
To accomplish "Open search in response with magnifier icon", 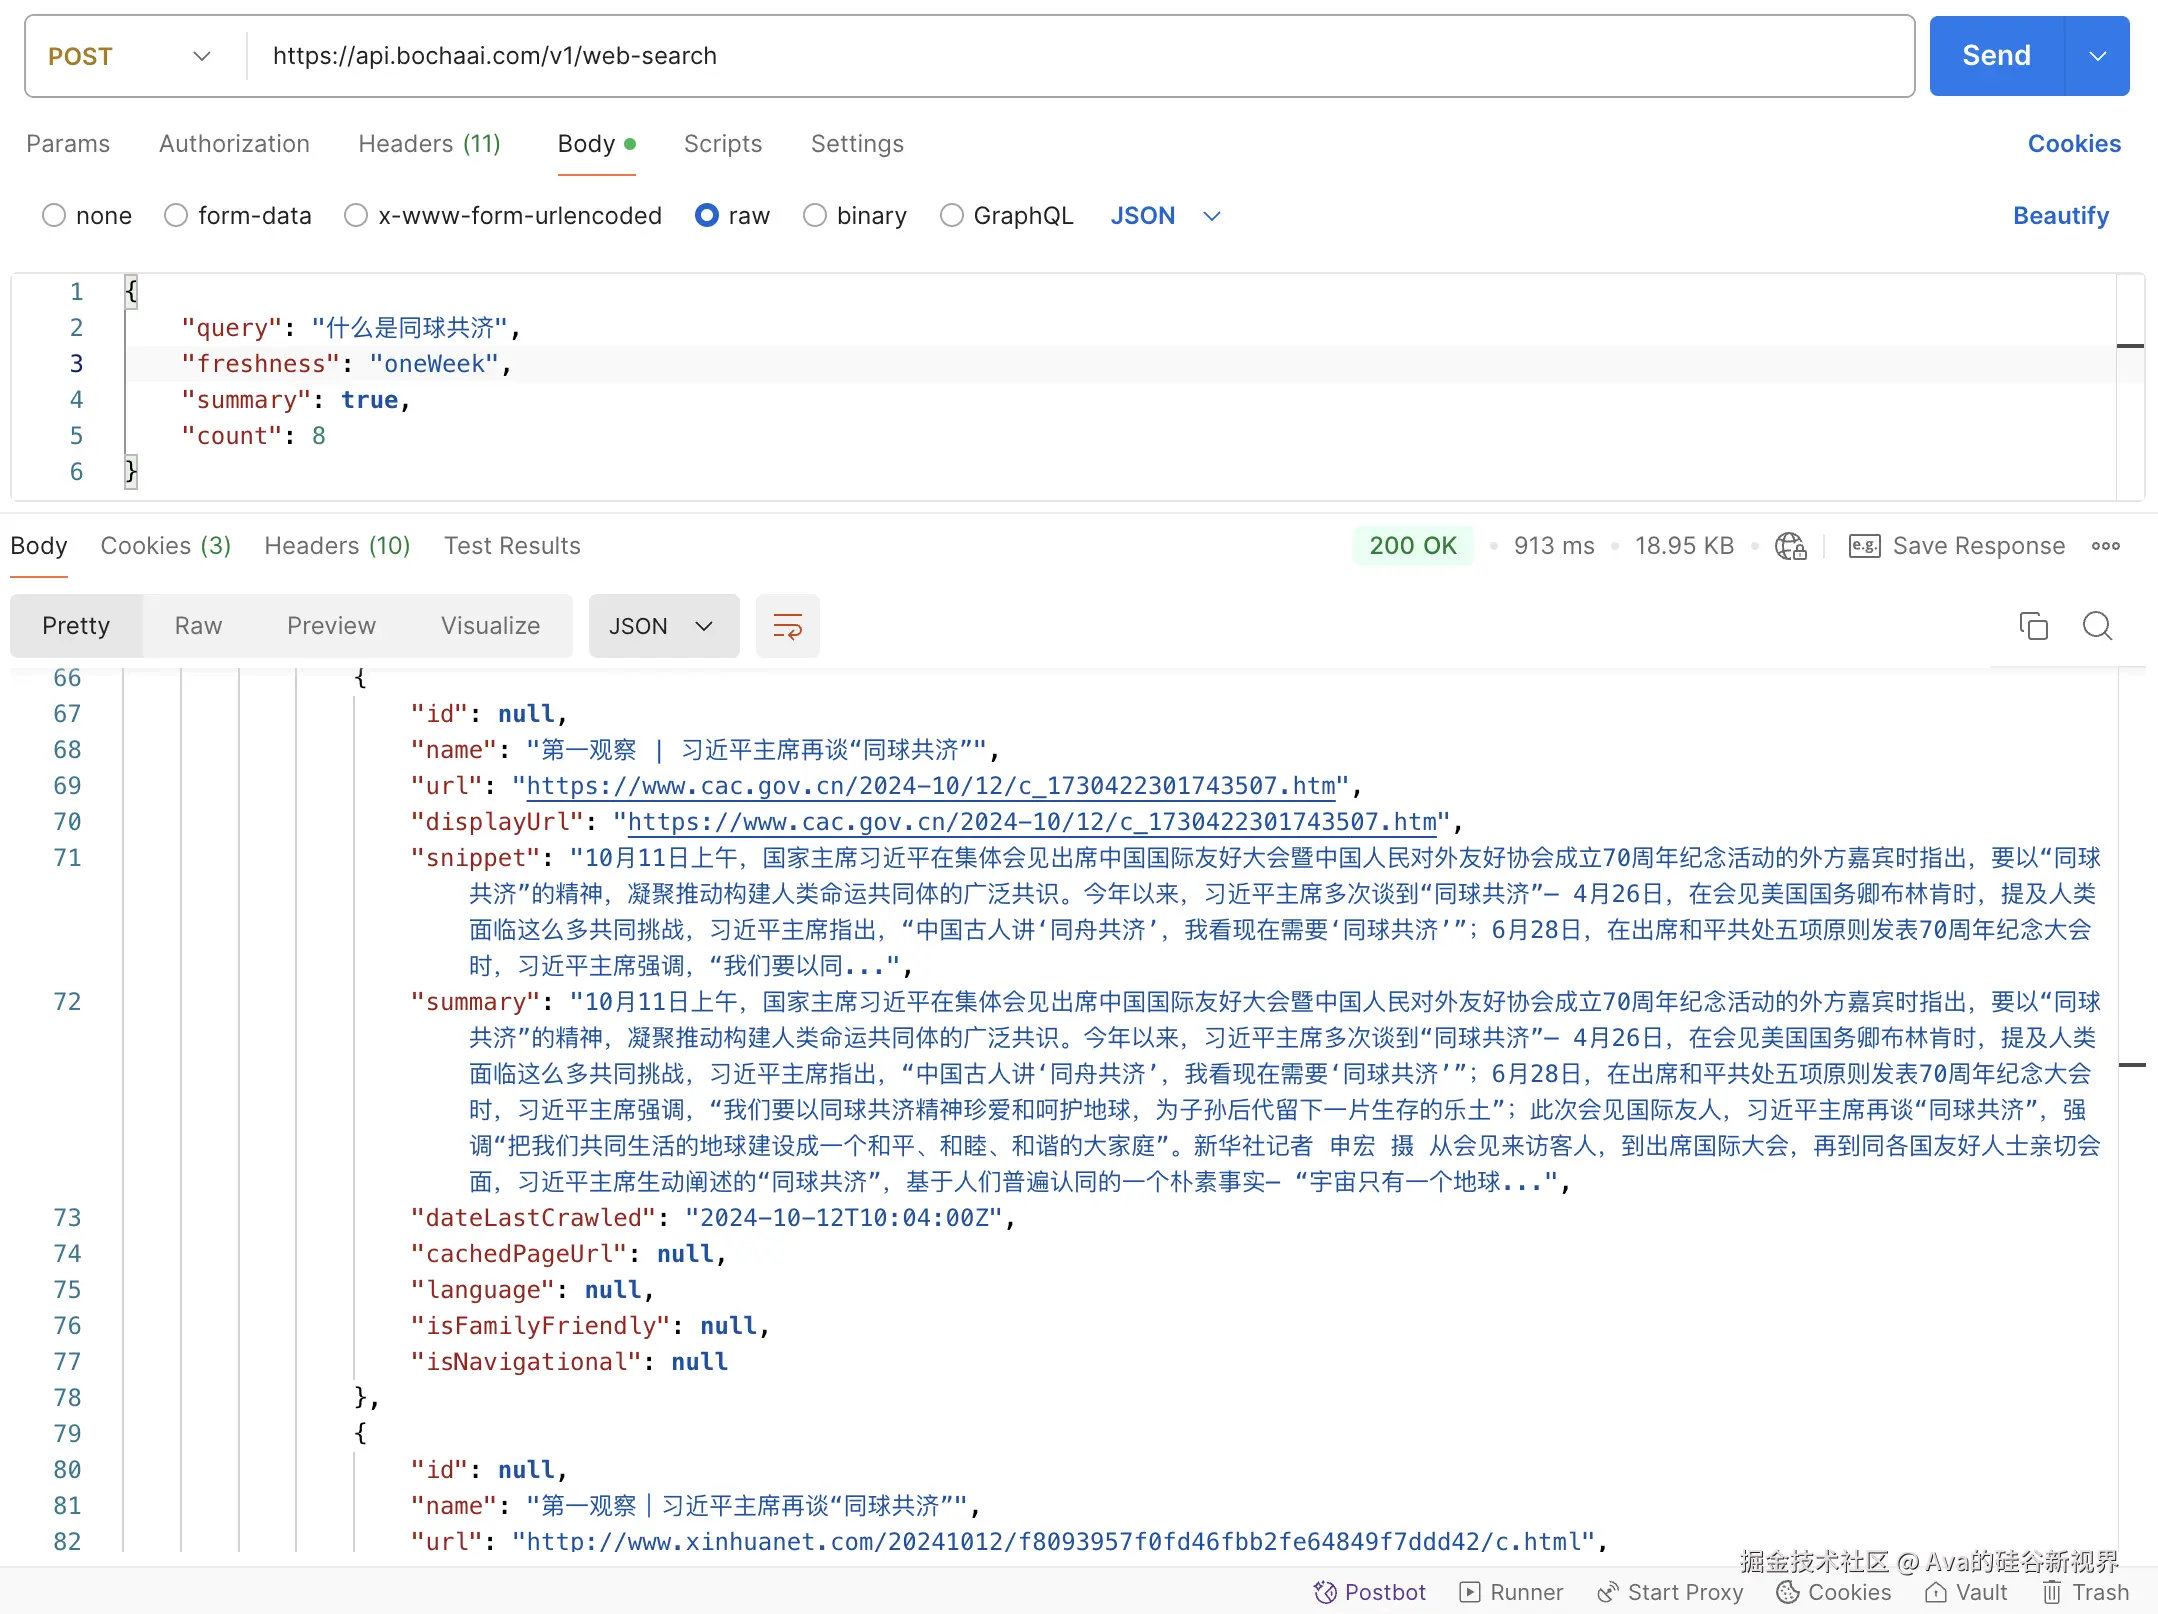I will point(2097,626).
